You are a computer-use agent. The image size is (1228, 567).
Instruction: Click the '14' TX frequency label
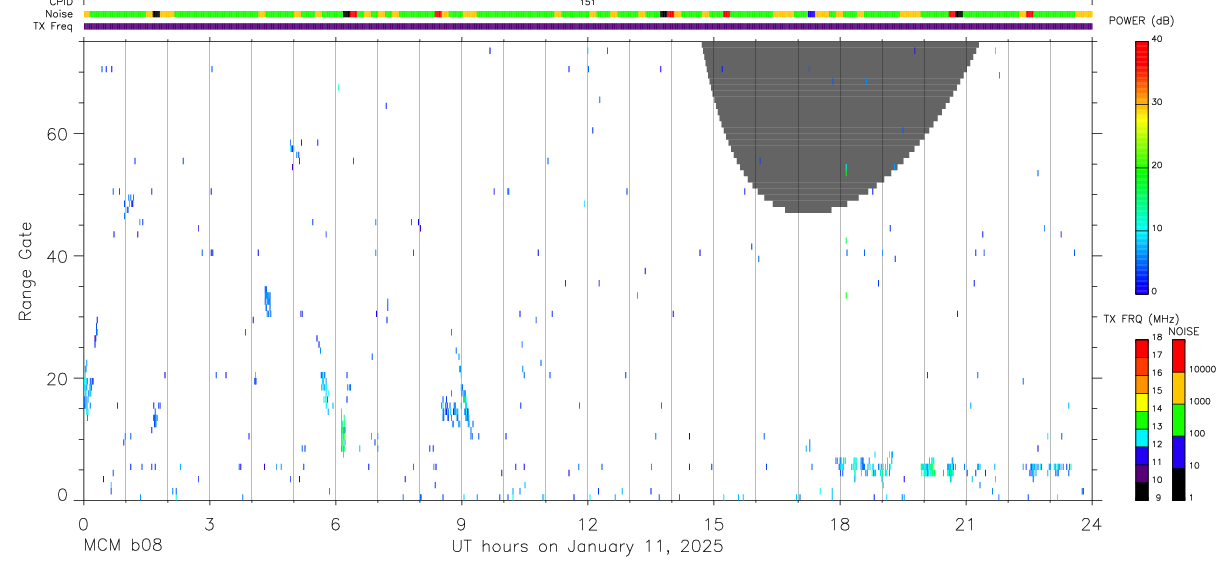coord(1157,408)
